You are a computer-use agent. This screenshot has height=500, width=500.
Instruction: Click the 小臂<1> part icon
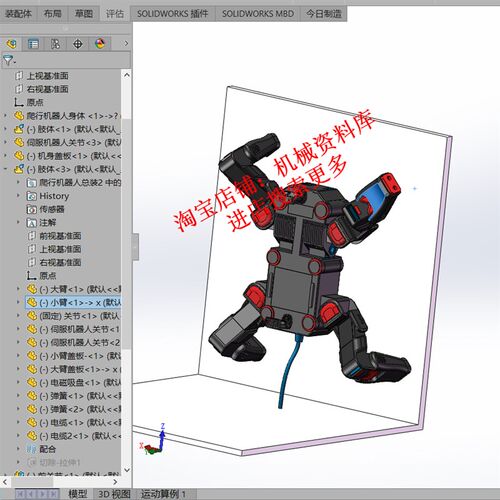pos(32,302)
